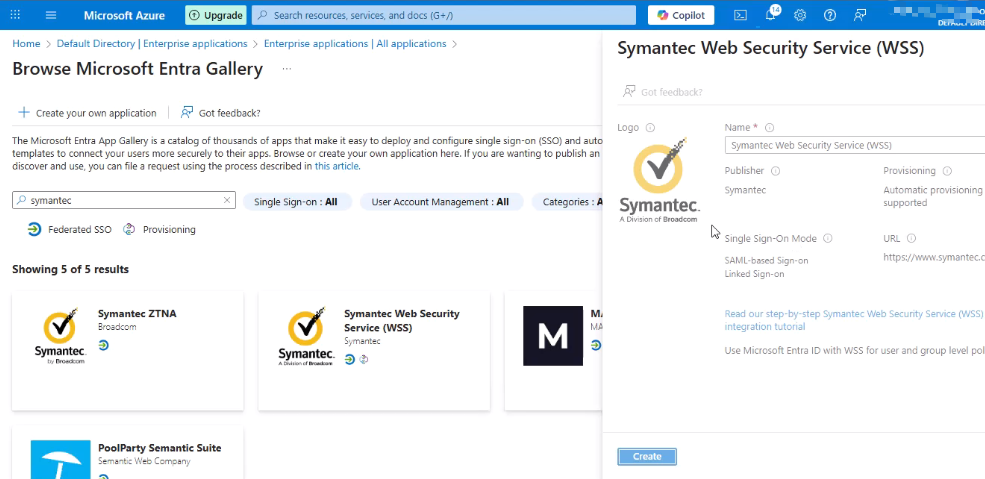
Task: Click the info icon next to Logo
Action: tap(650, 127)
